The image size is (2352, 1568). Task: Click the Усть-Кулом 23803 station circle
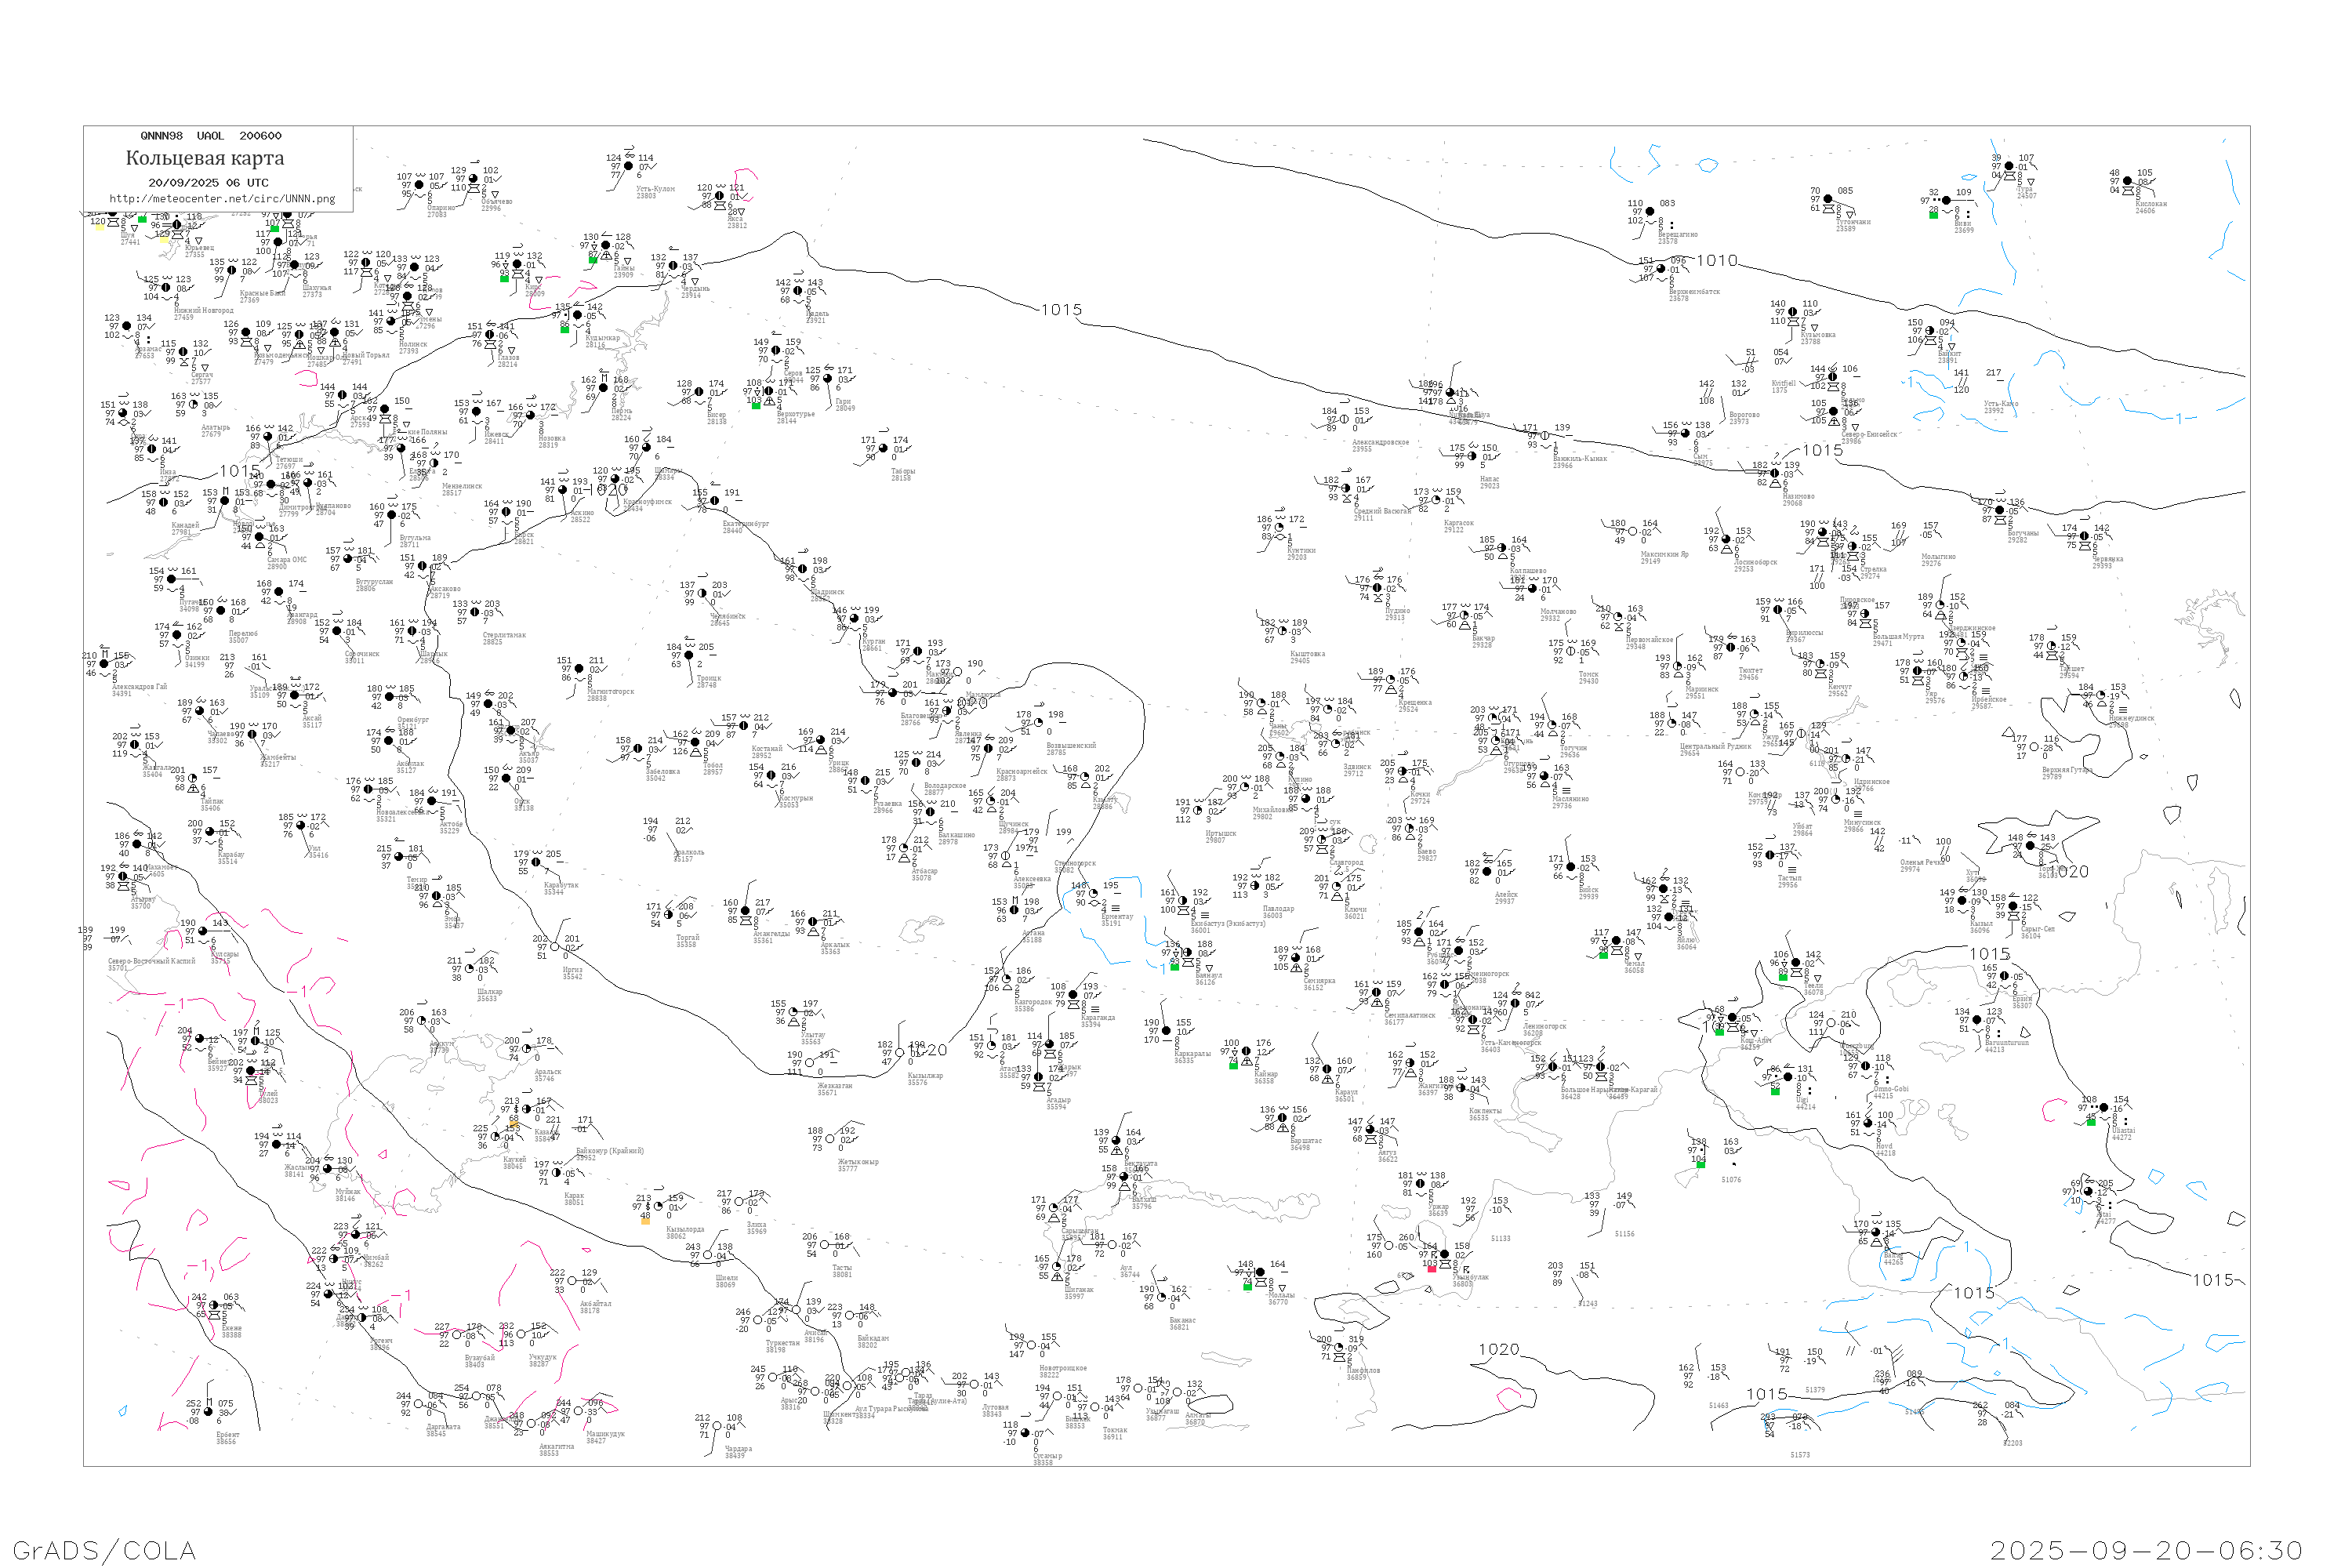(628, 166)
